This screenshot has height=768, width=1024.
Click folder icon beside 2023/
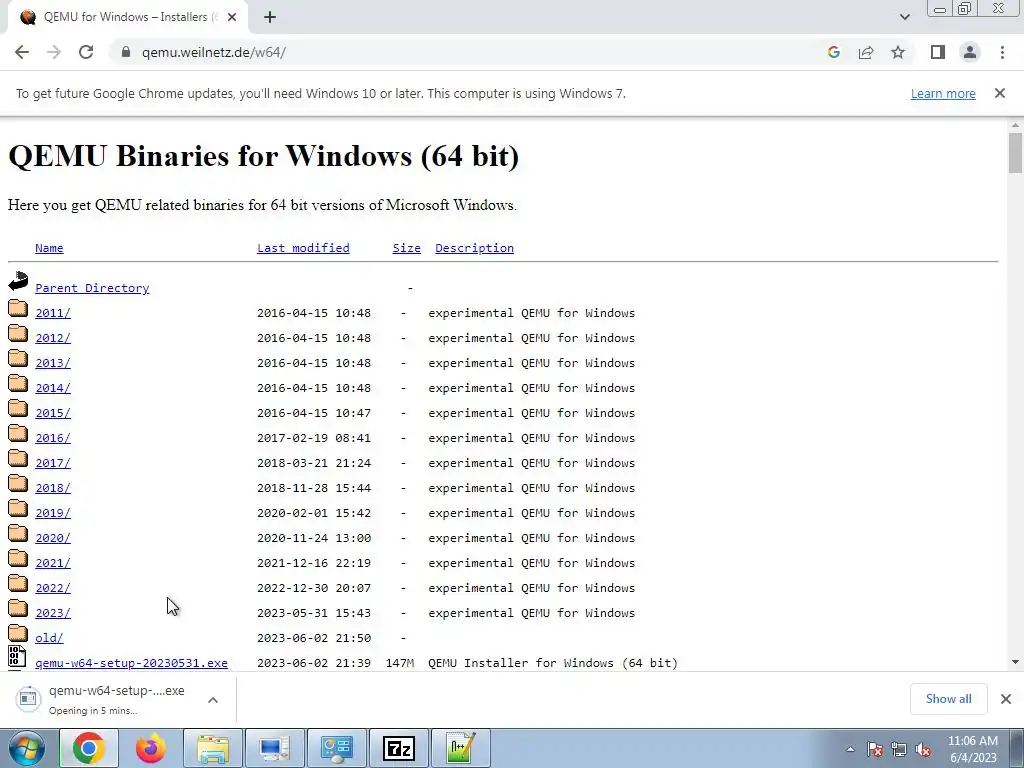tap(18, 609)
